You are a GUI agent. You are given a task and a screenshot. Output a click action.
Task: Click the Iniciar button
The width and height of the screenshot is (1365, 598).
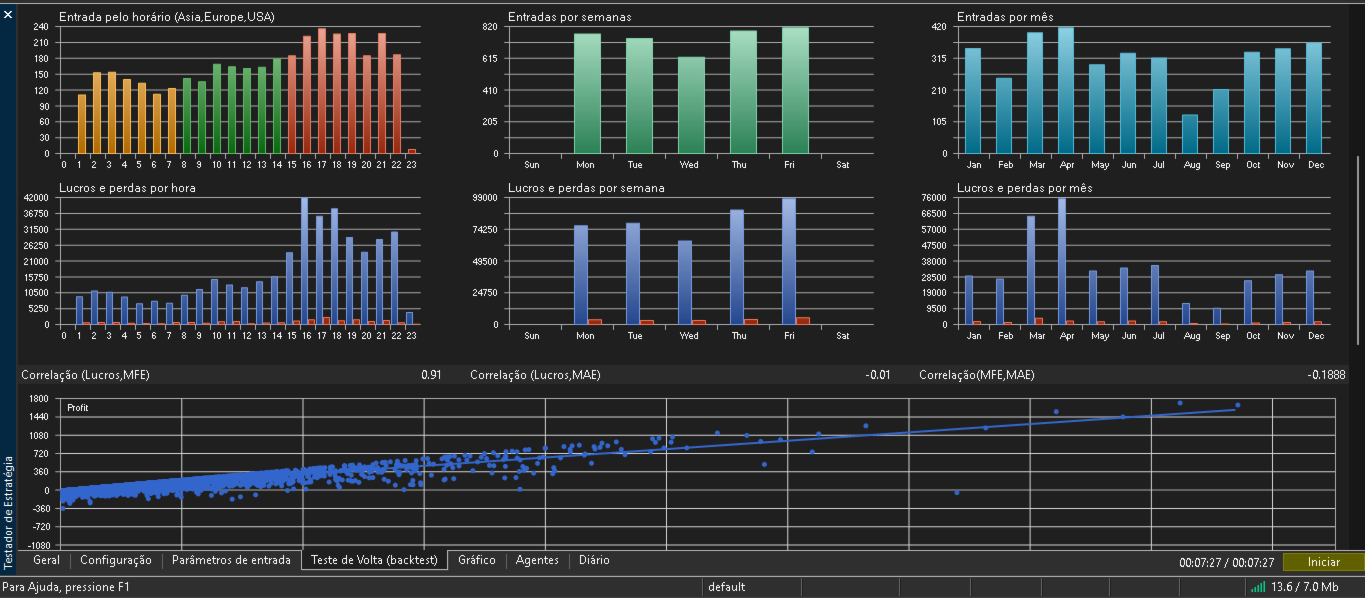1323,562
